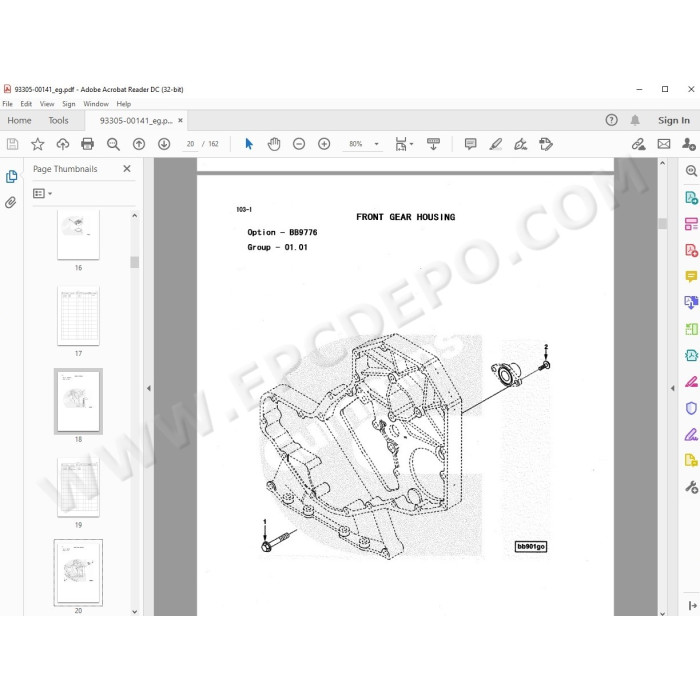Open the Window menu
This screenshot has width=700, height=700.
coord(96,104)
